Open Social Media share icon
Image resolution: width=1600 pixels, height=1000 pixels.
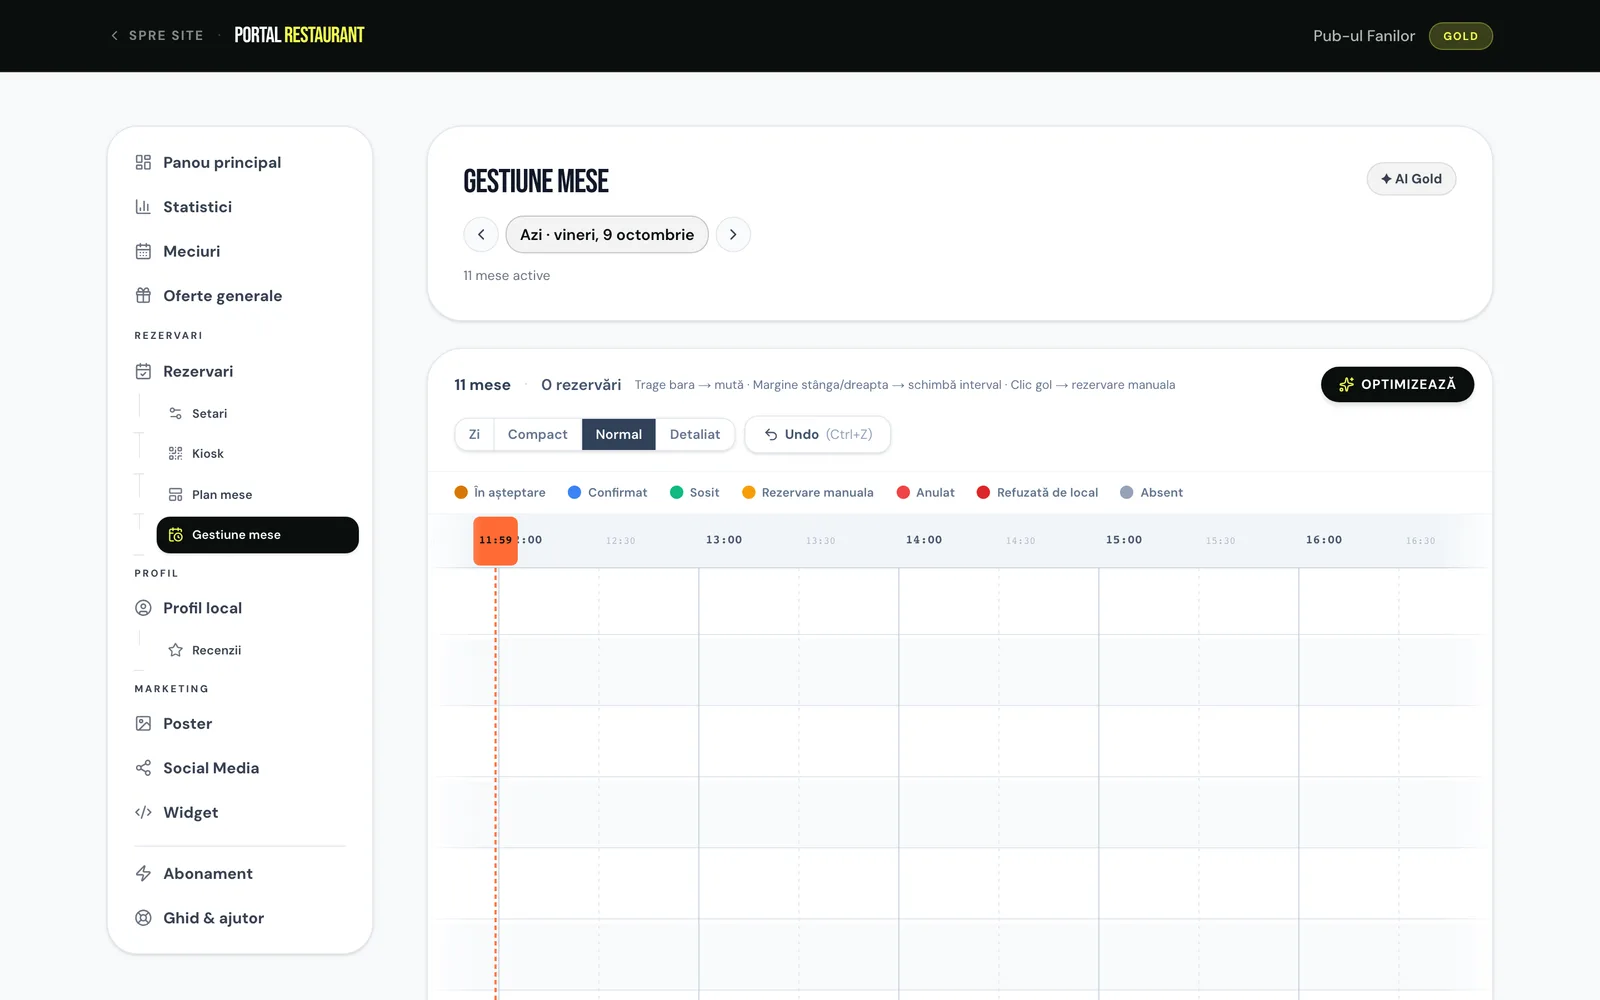[143, 768]
